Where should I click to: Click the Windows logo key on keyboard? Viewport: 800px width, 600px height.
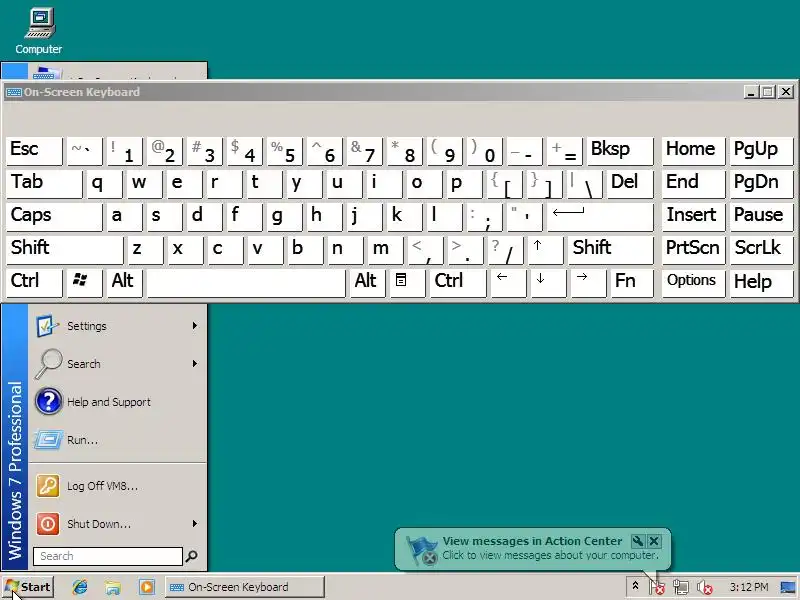84,282
